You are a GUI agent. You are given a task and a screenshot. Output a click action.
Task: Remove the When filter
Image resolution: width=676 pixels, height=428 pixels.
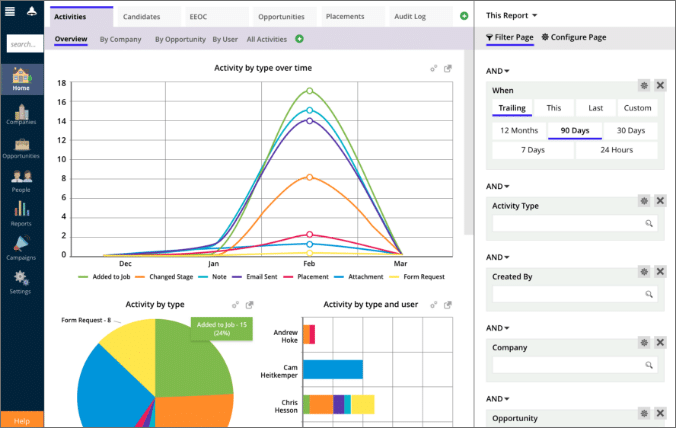[660, 85]
